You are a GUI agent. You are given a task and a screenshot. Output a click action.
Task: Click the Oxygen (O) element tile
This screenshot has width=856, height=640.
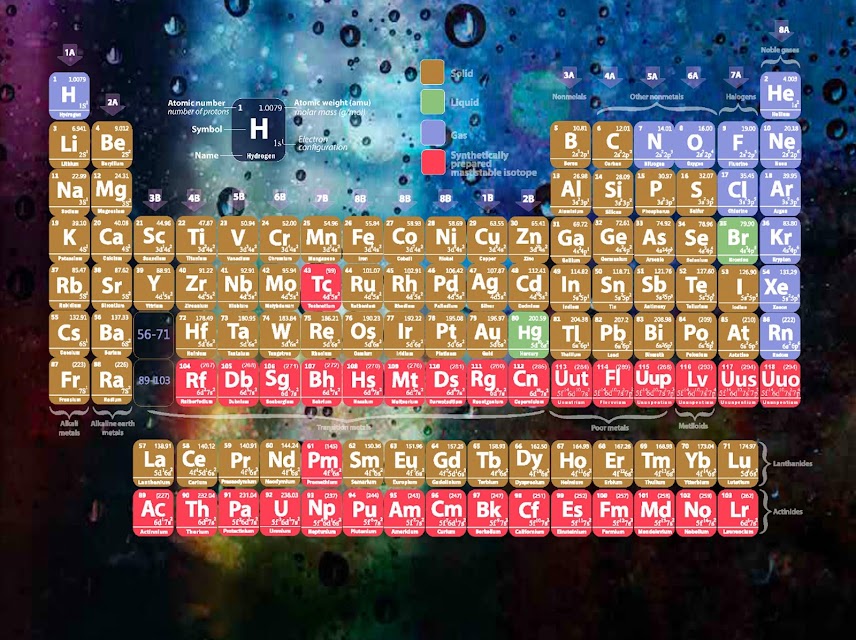696,145
